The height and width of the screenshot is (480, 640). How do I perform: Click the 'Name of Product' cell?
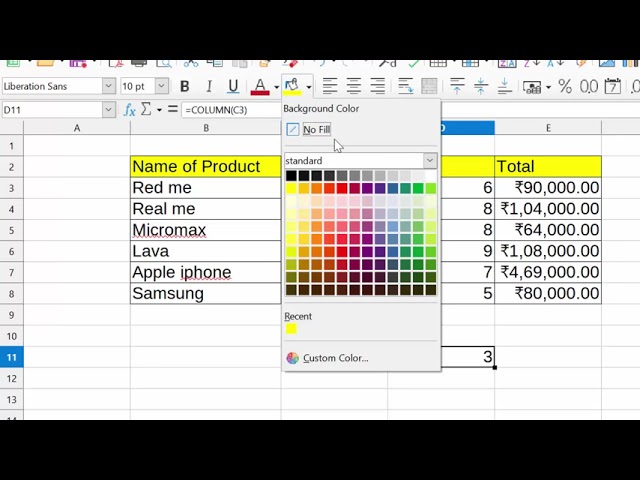pos(206,167)
